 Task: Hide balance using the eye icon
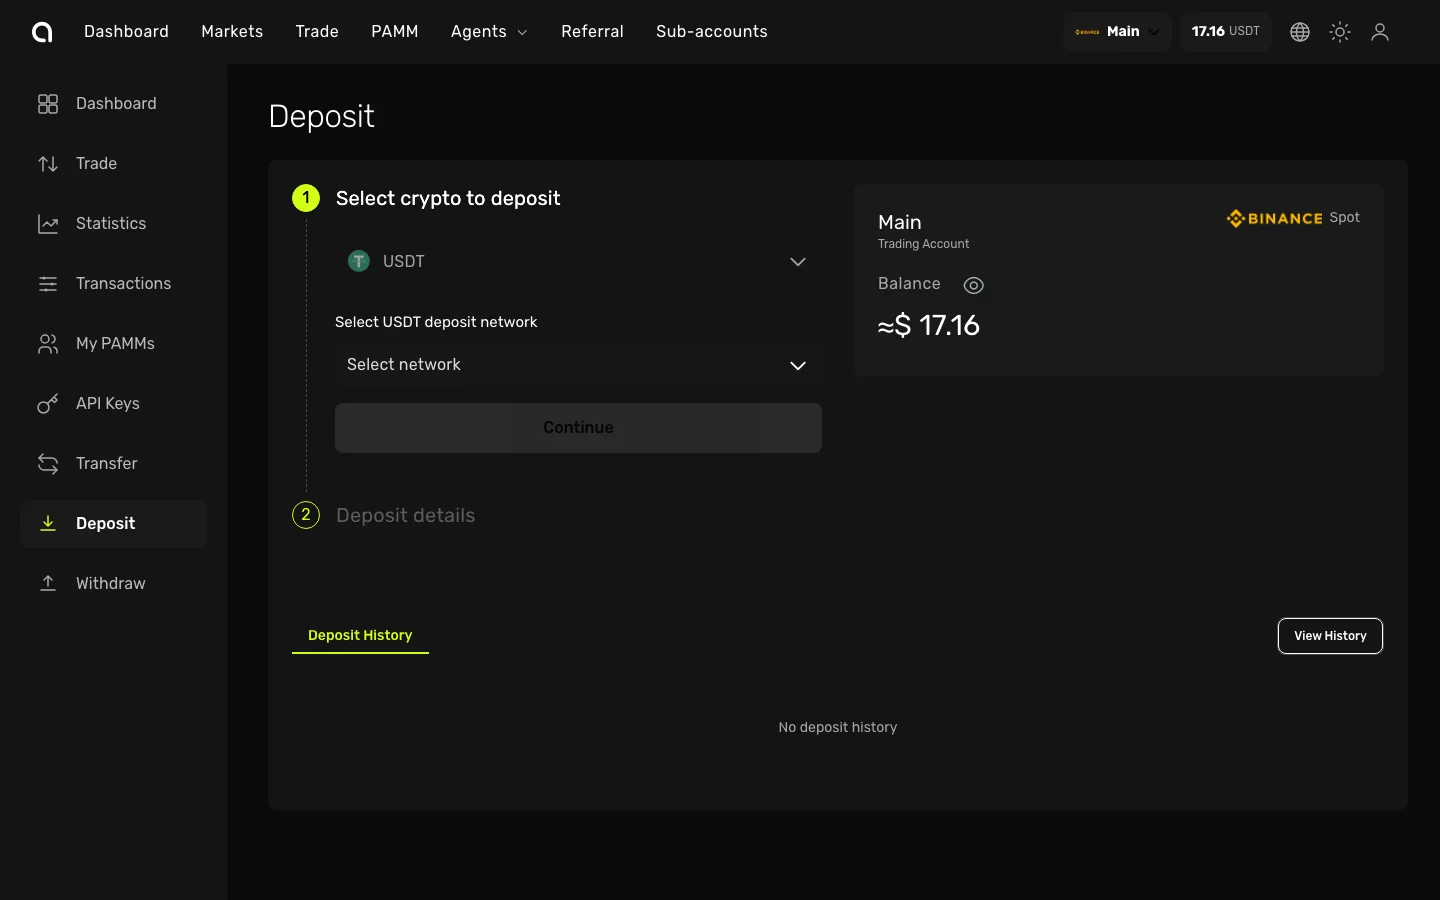[x=973, y=286]
